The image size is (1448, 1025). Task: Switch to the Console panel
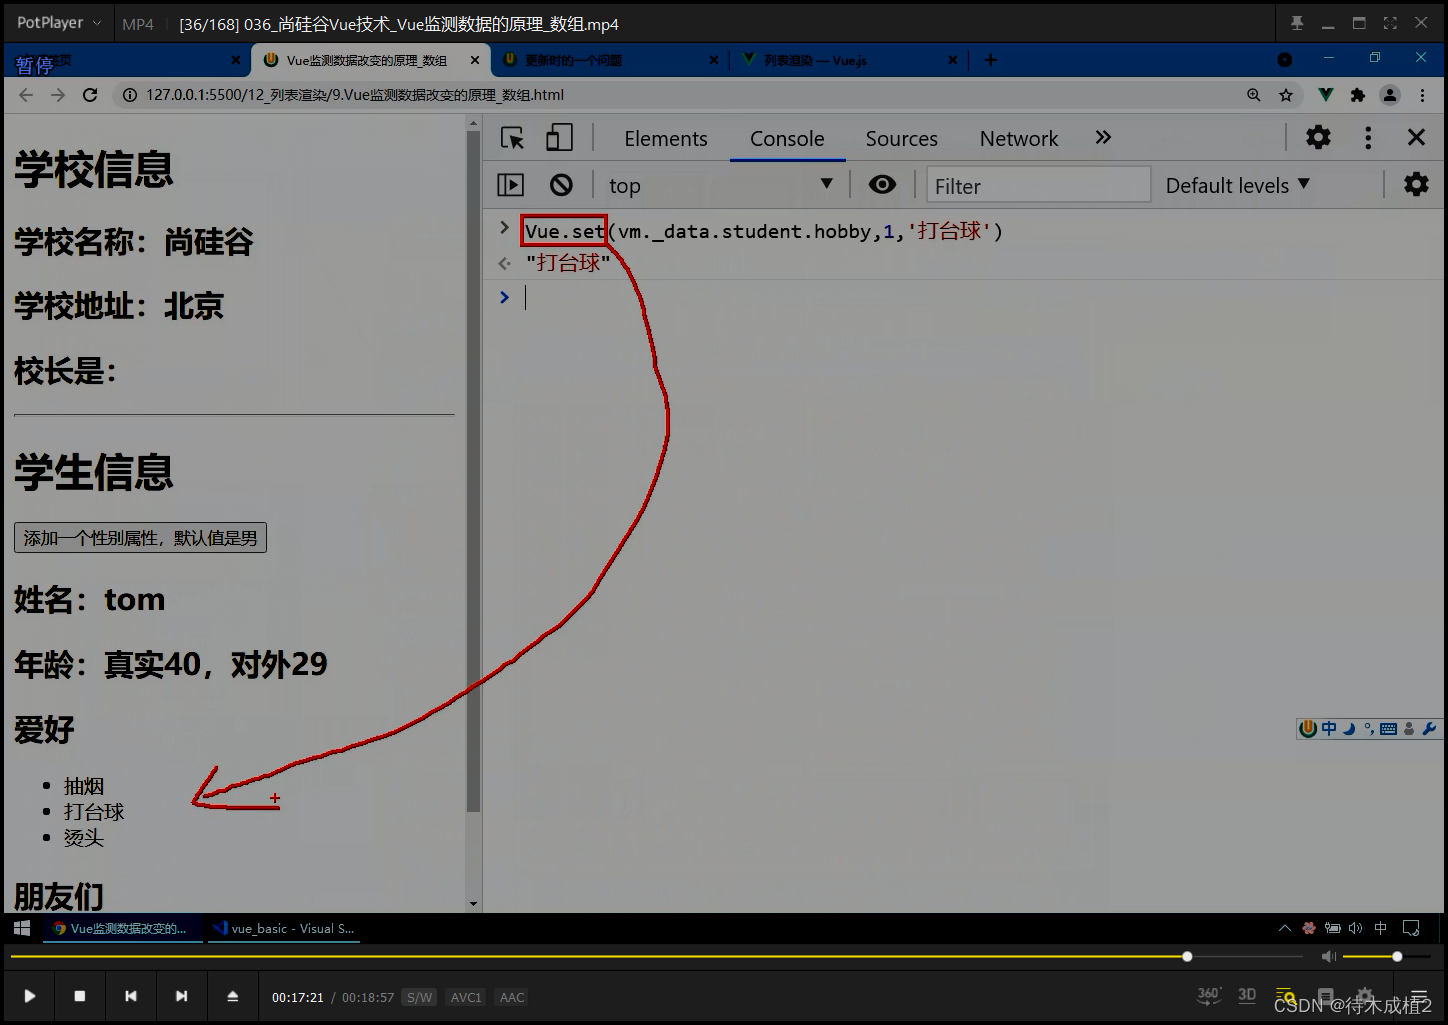787,139
